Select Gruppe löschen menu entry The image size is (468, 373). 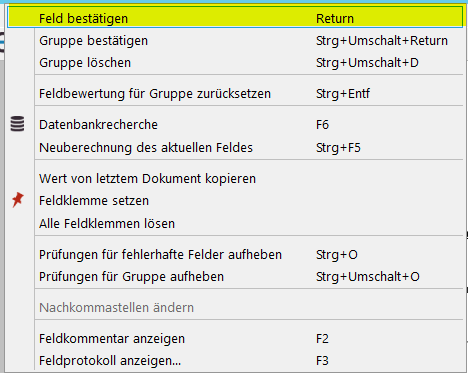[x=235, y=63]
